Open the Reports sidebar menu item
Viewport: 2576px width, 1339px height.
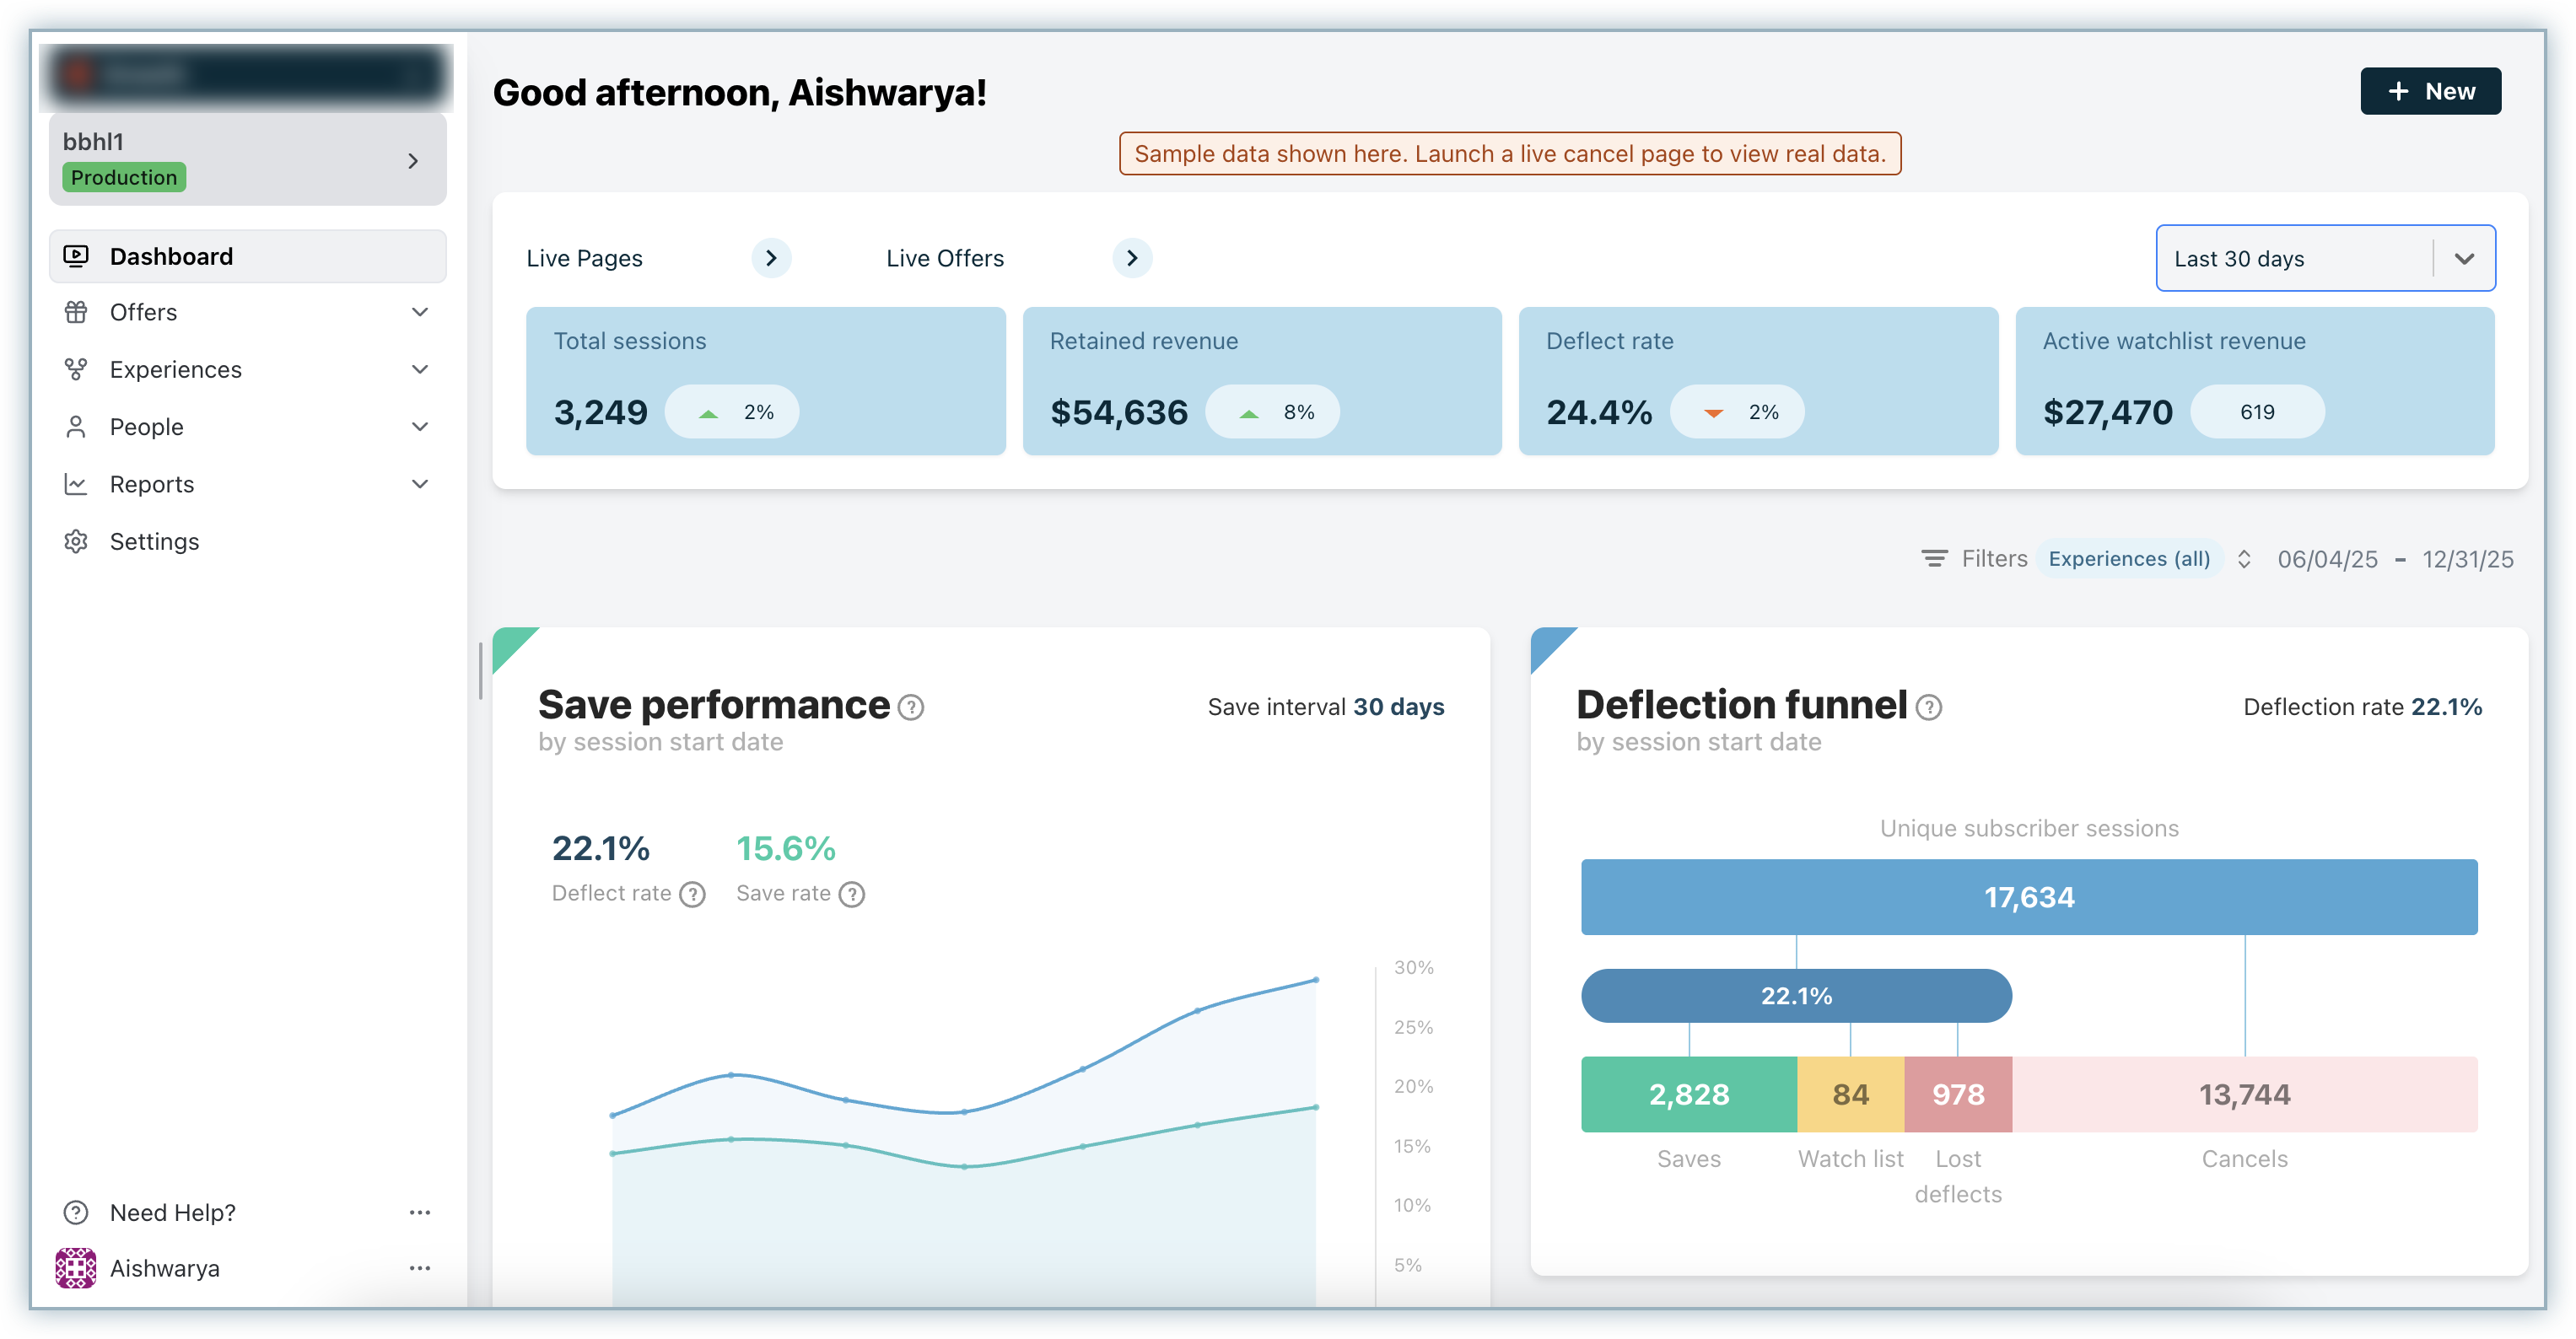pos(152,484)
